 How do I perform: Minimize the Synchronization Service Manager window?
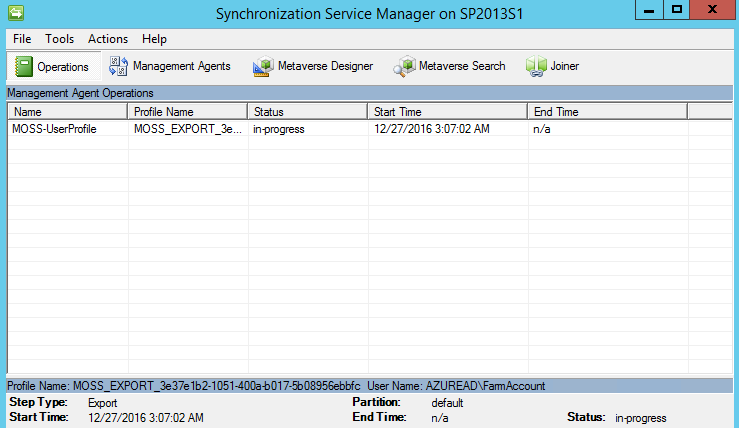[x=649, y=10]
